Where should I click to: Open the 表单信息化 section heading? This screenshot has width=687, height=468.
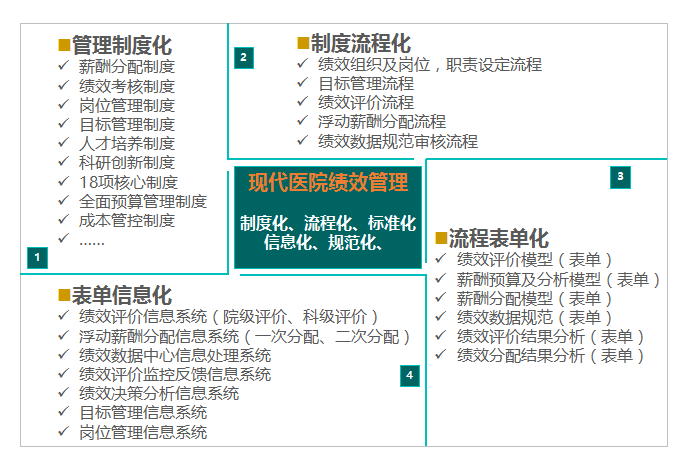click(122, 295)
